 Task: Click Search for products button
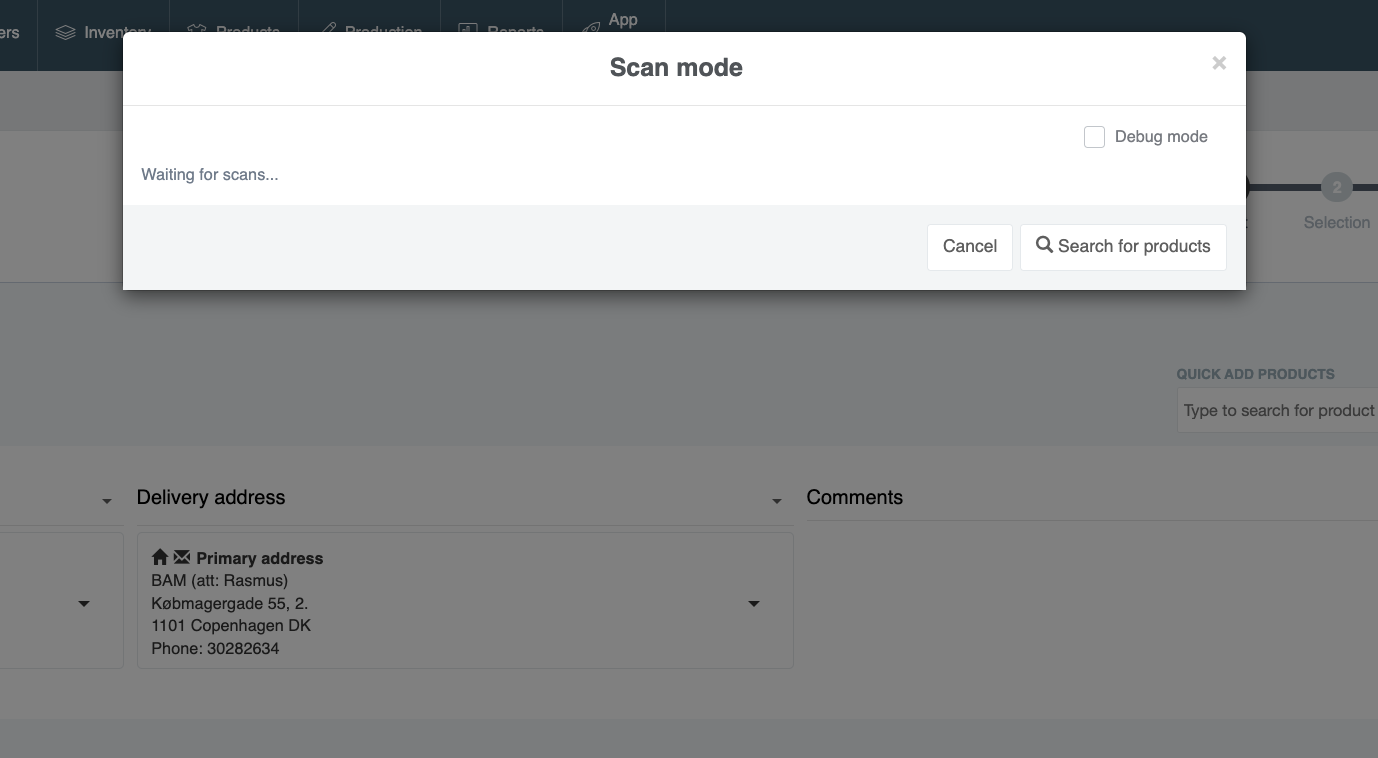point(1123,246)
